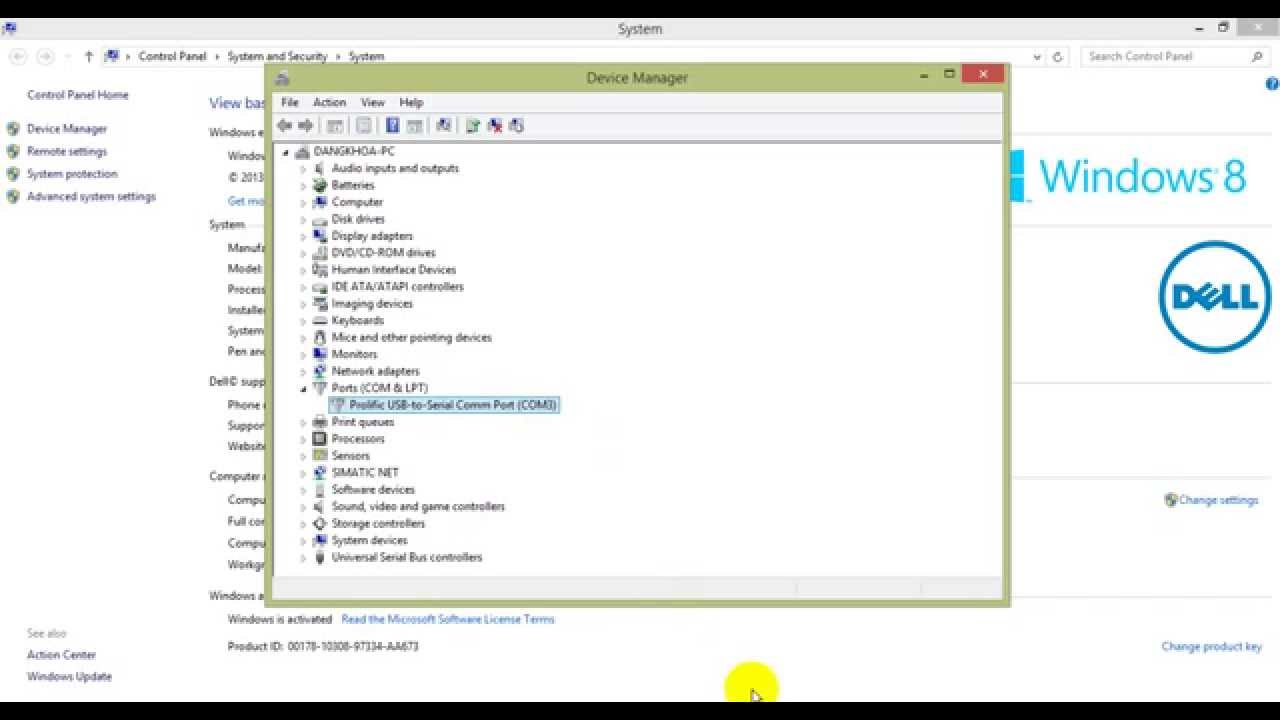
Task: Expand the DVD/CD-ROM drives node arrow
Action: point(303,253)
